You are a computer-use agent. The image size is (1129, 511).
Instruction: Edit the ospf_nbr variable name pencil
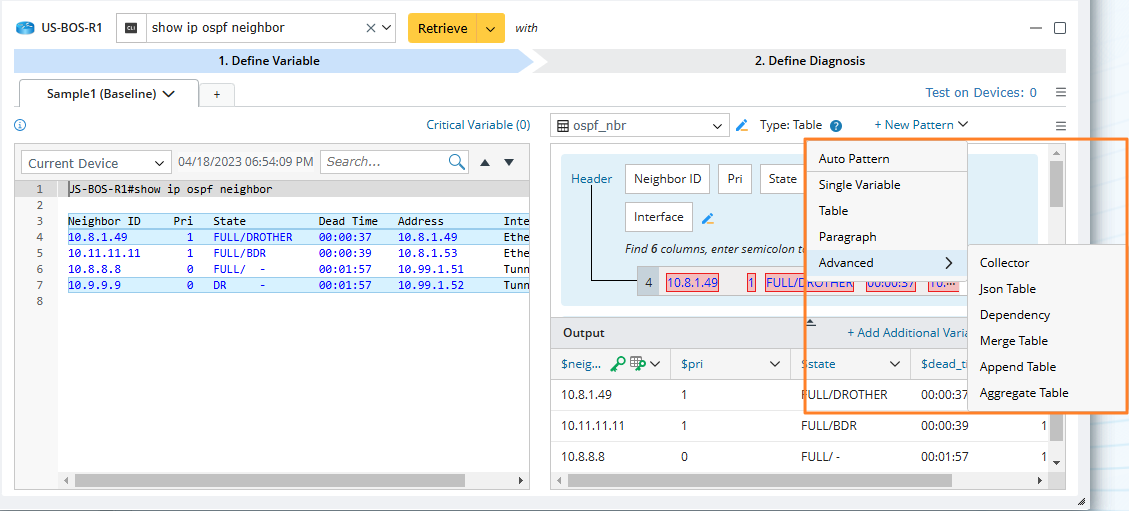click(x=742, y=125)
